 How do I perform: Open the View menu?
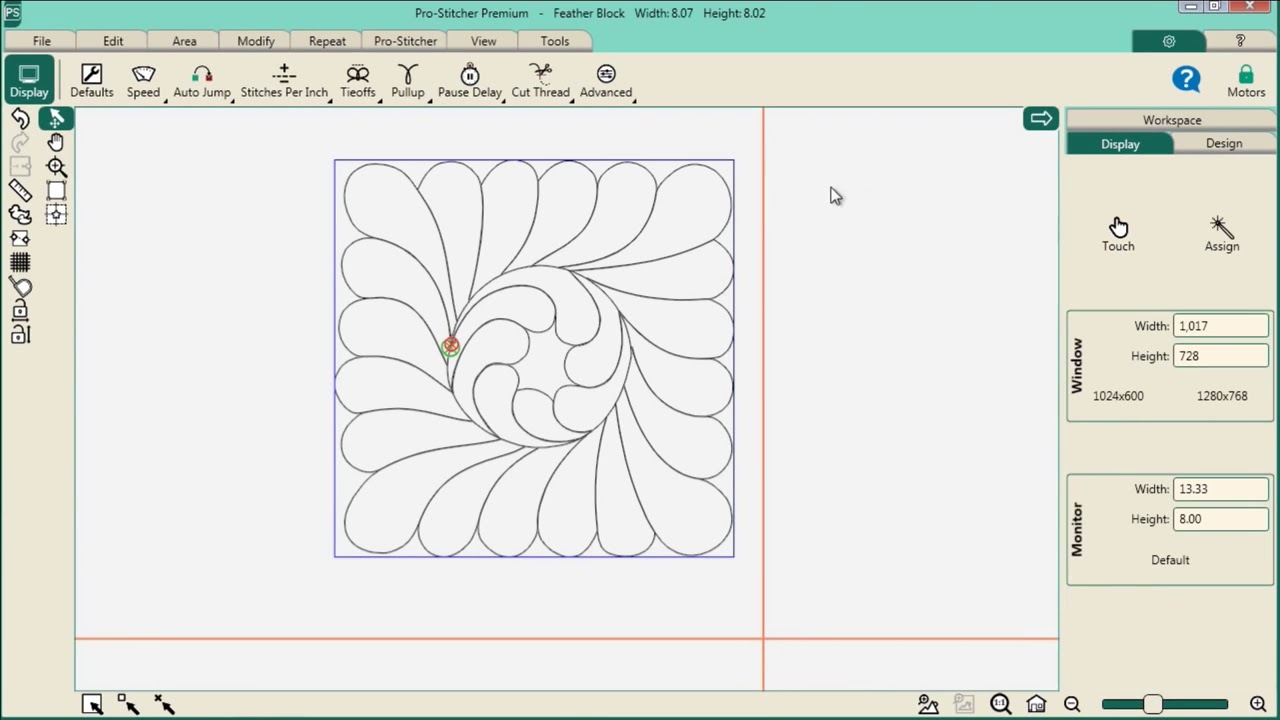click(483, 41)
